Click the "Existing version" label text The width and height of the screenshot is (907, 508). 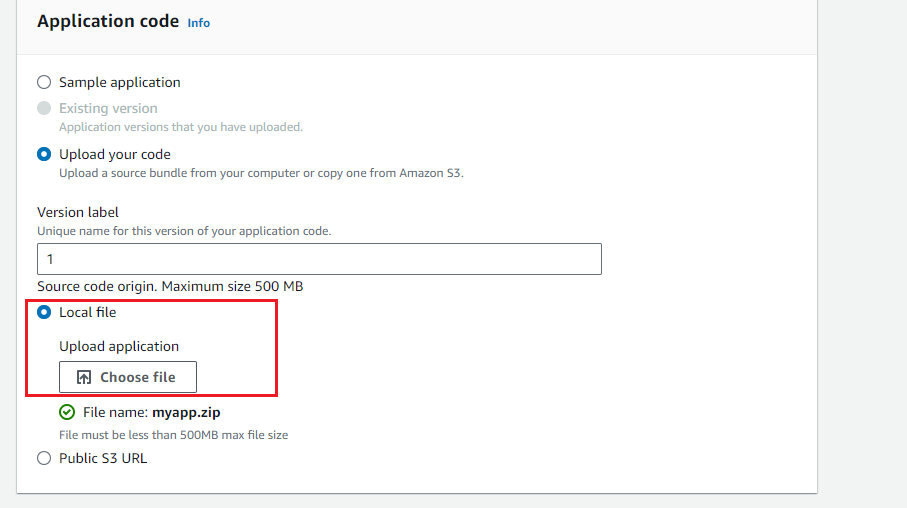[x=108, y=108]
